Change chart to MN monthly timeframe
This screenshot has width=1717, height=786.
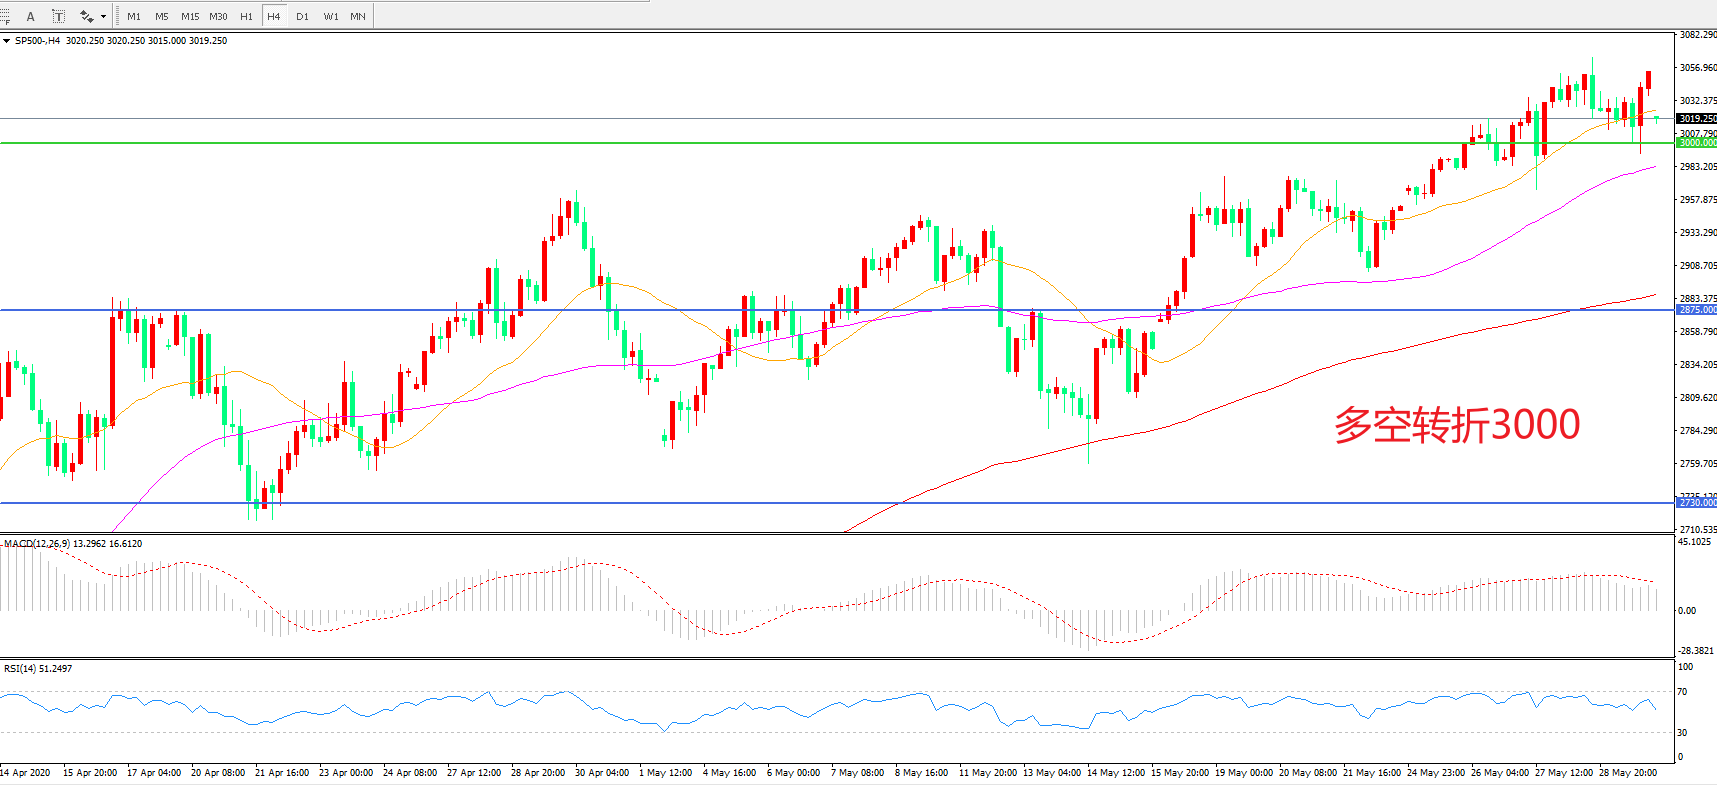(x=358, y=16)
